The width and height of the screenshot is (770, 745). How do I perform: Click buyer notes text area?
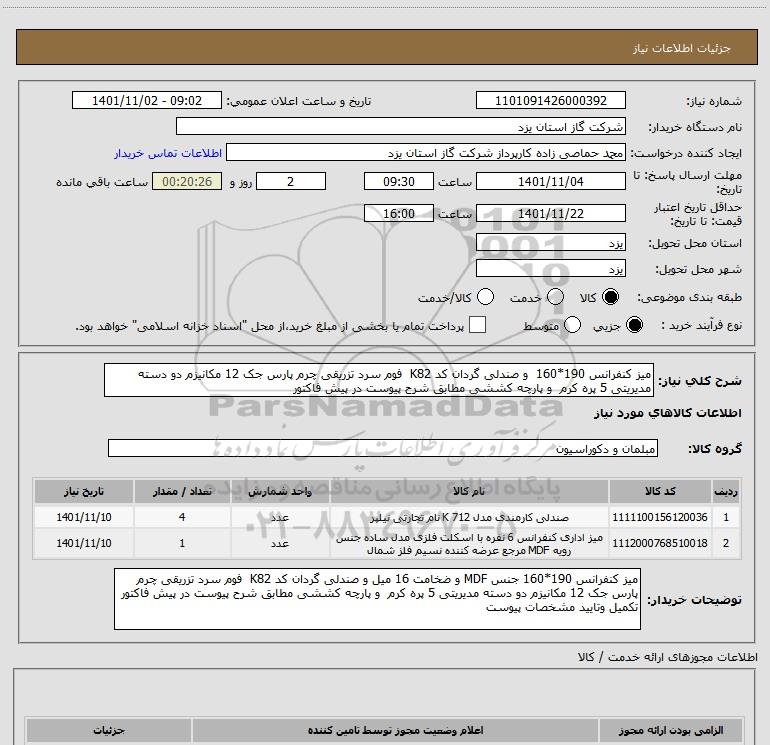pyautogui.click(x=377, y=599)
